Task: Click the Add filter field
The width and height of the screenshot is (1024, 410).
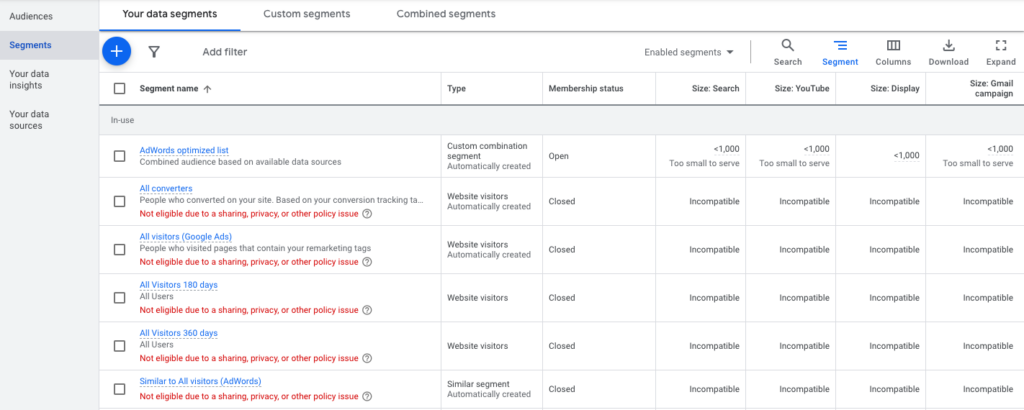Action: coord(224,52)
